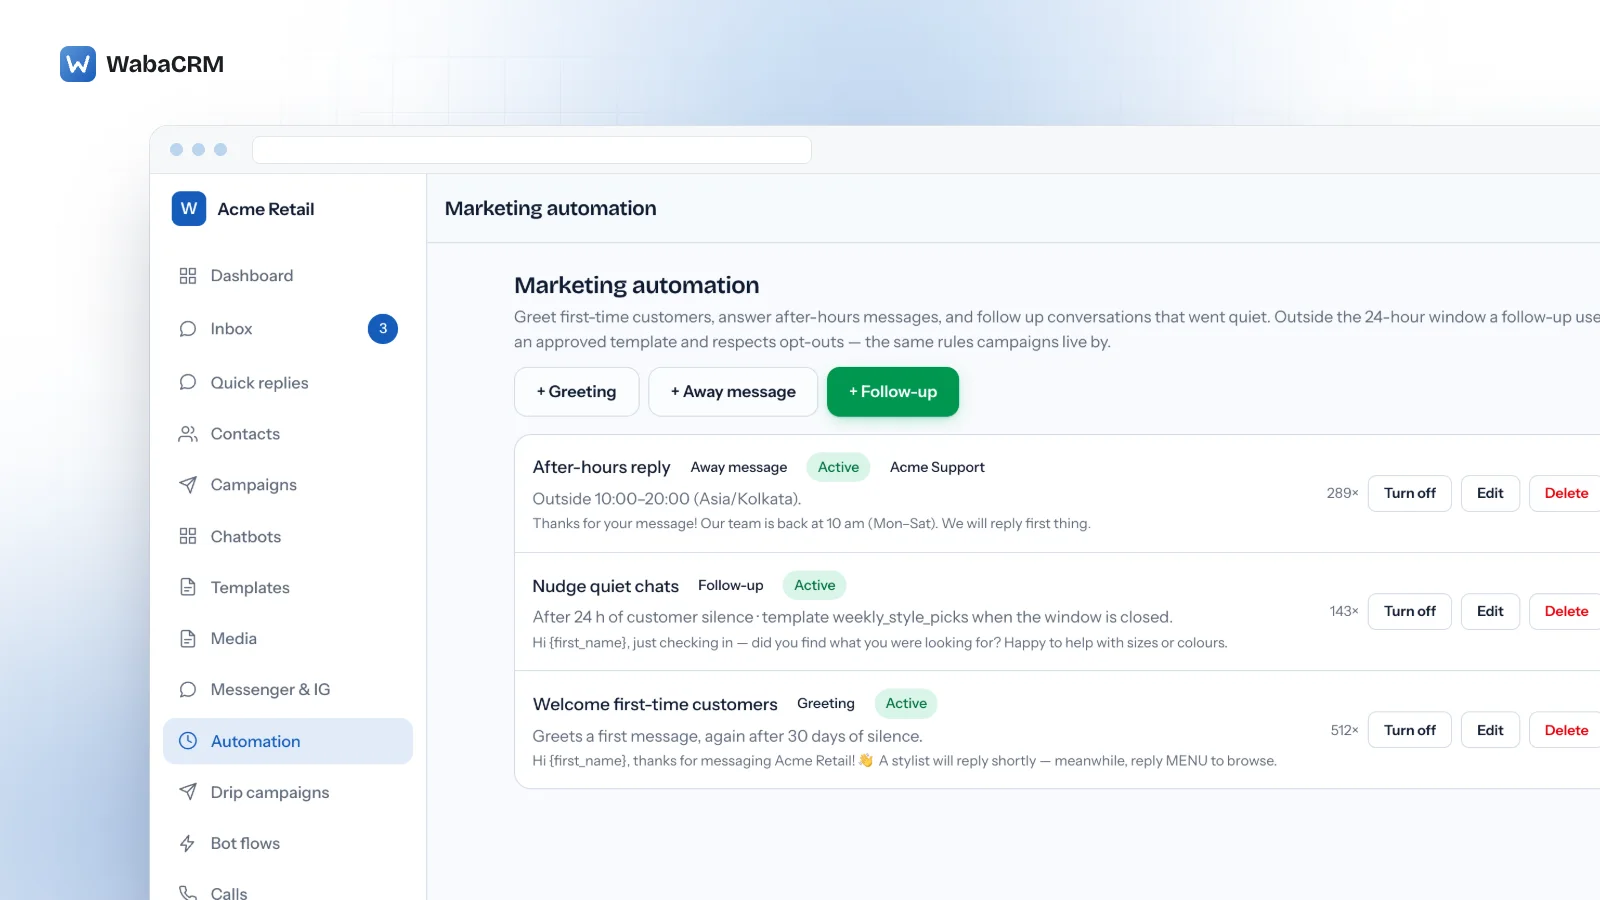Add a new Away message
The image size is (1600, 900).
point(733,392)
